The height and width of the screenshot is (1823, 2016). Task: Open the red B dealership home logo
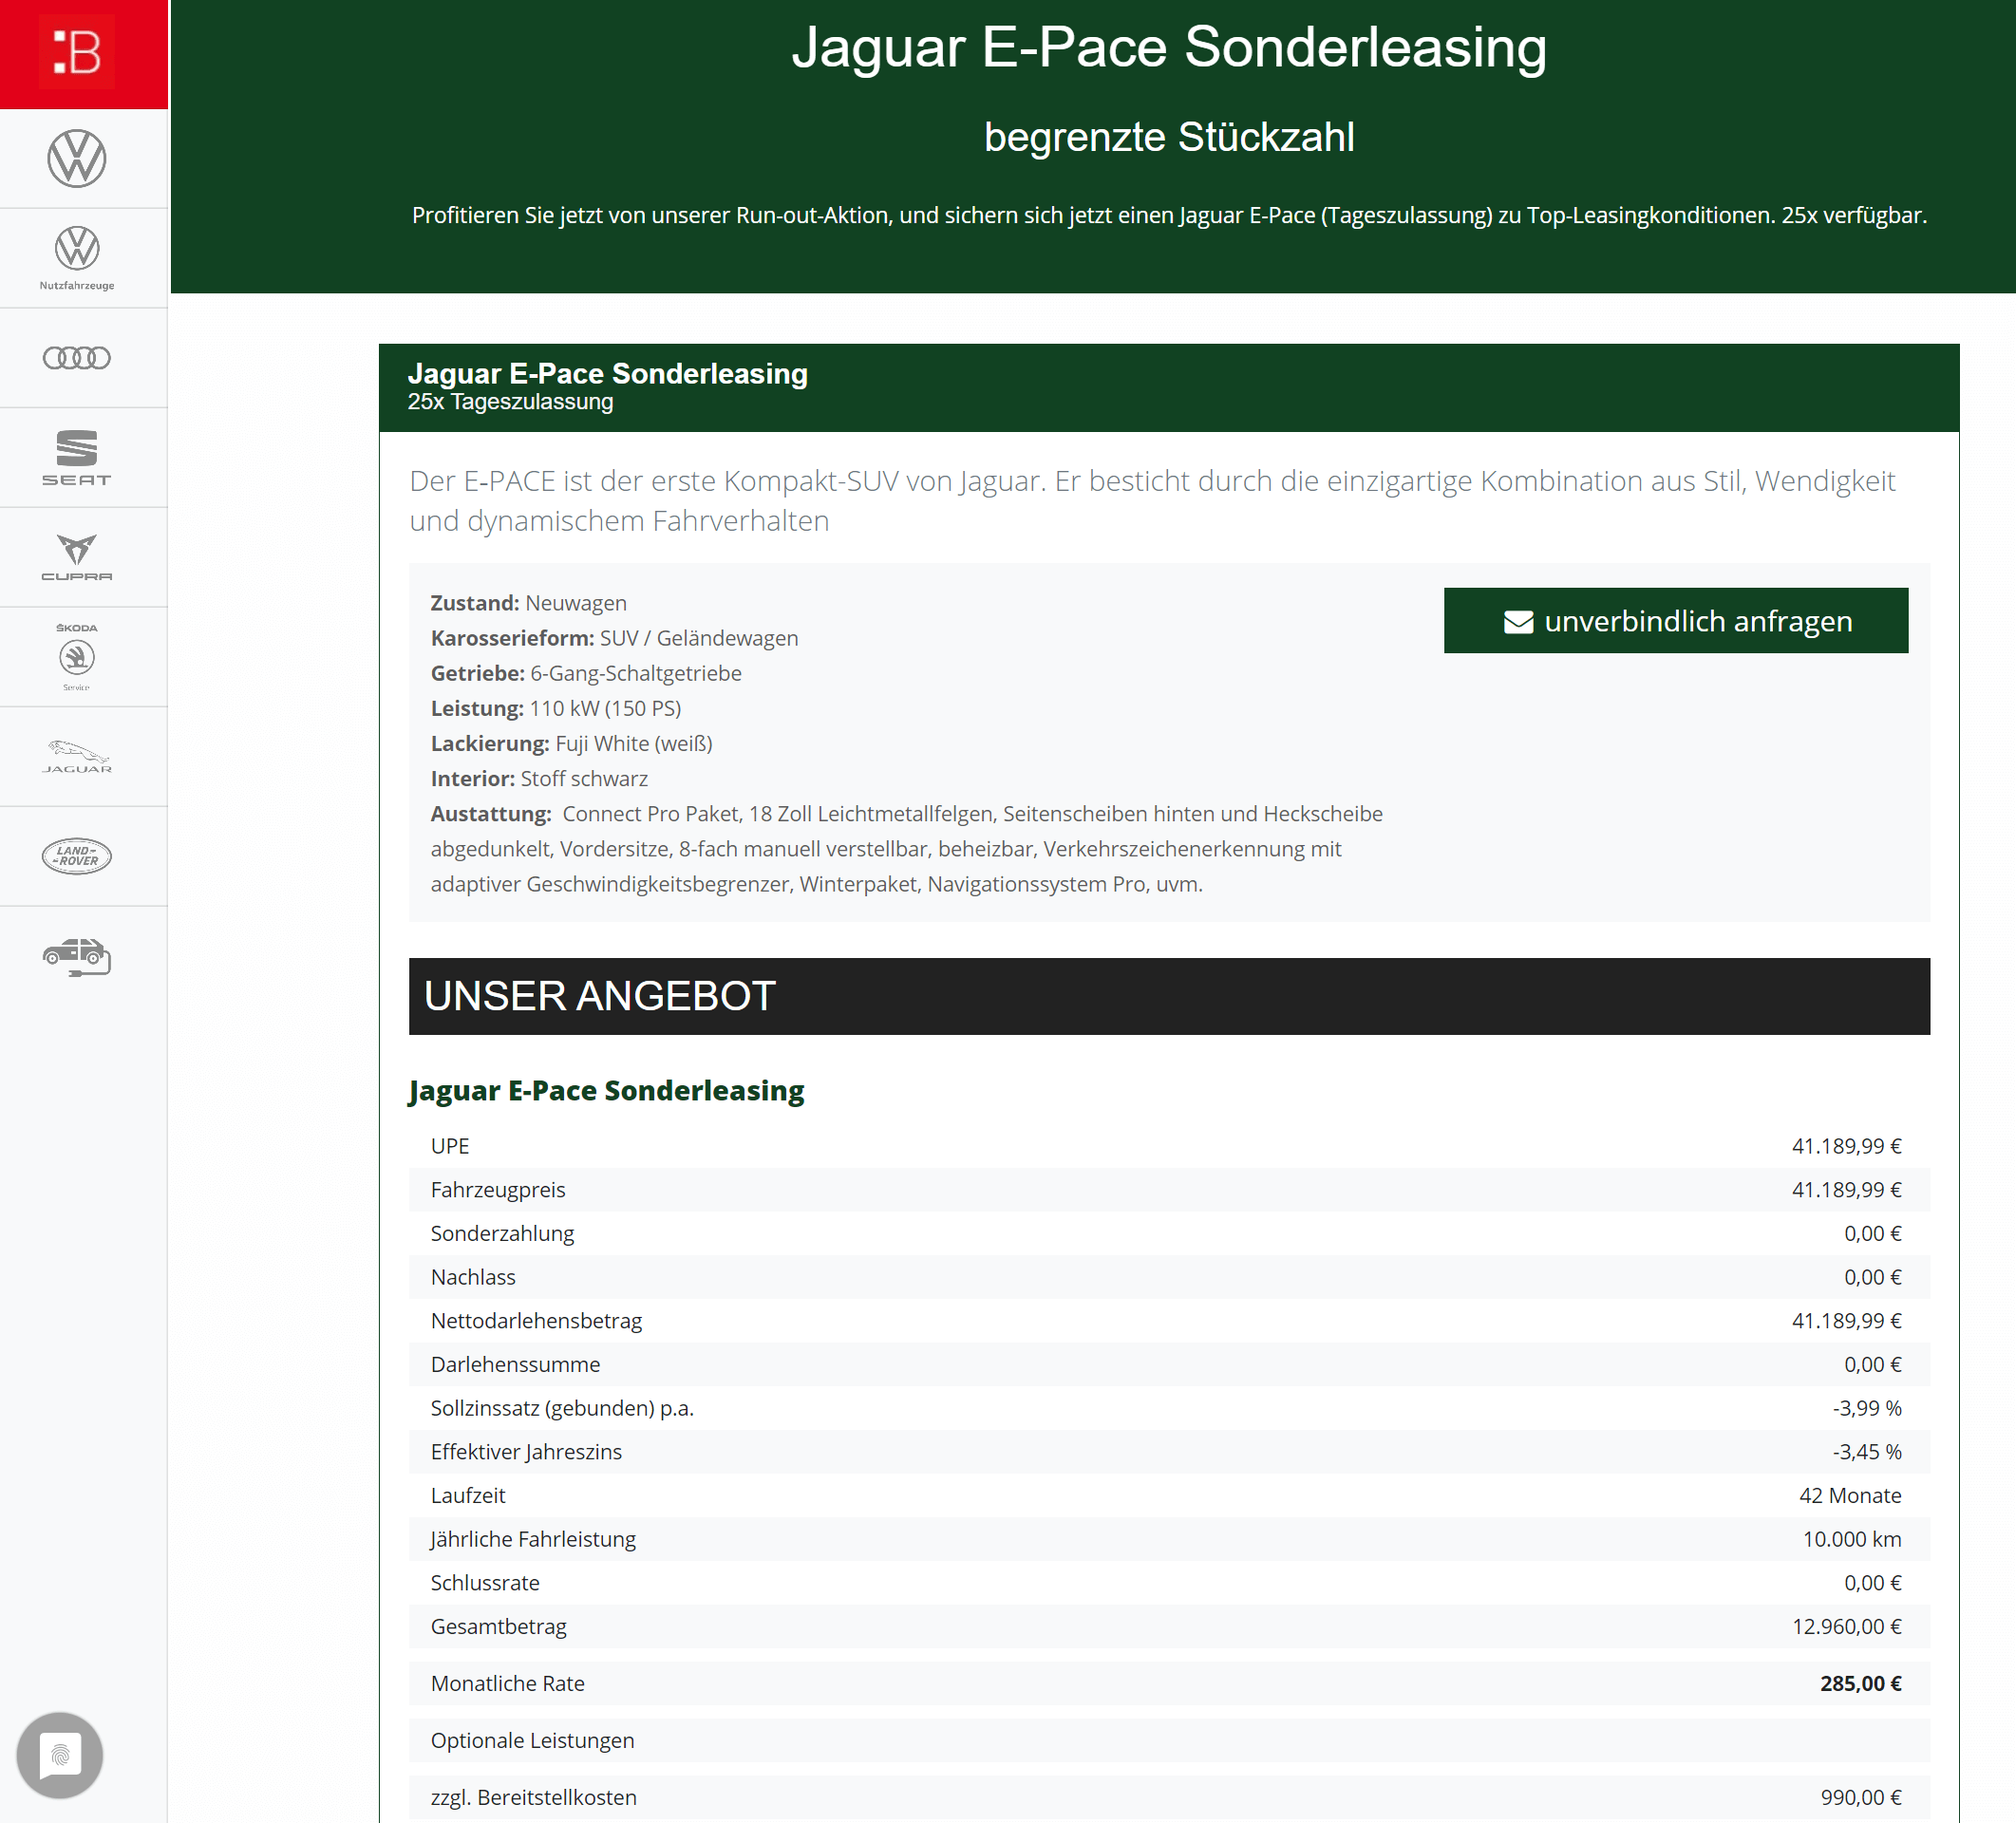(x=77, y=52)
